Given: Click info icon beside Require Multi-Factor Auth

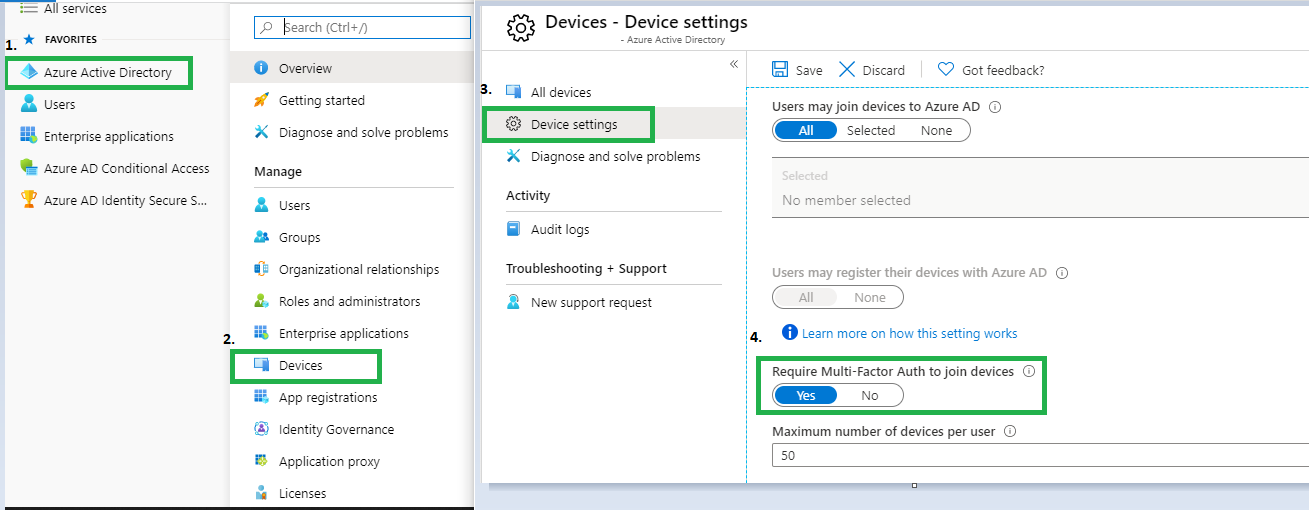Looking at the screenshot, I should pyautogui.click(x=1029, y=371).
